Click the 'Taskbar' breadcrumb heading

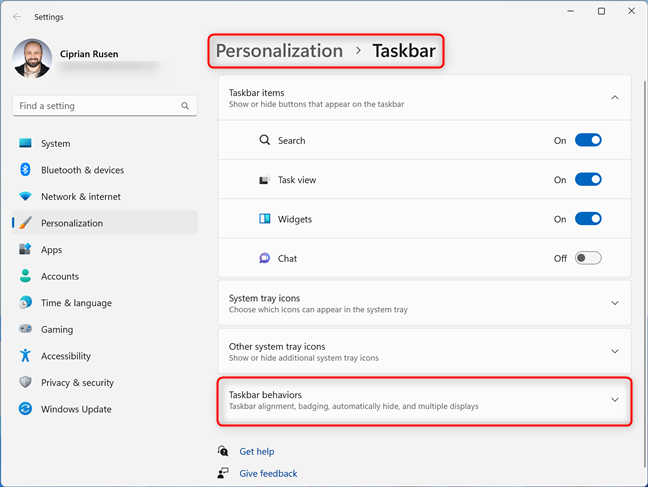[404, 51]
